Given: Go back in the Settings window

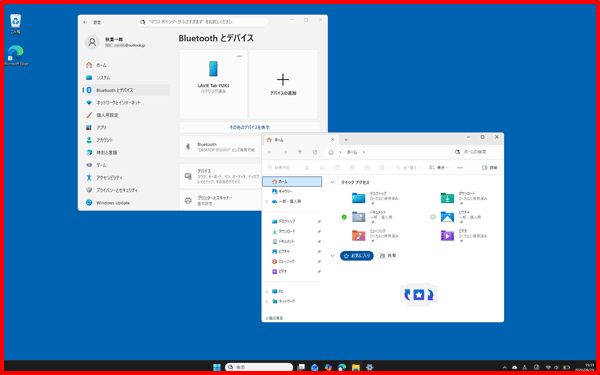Looking at the screenshot, I should [85, 23].
